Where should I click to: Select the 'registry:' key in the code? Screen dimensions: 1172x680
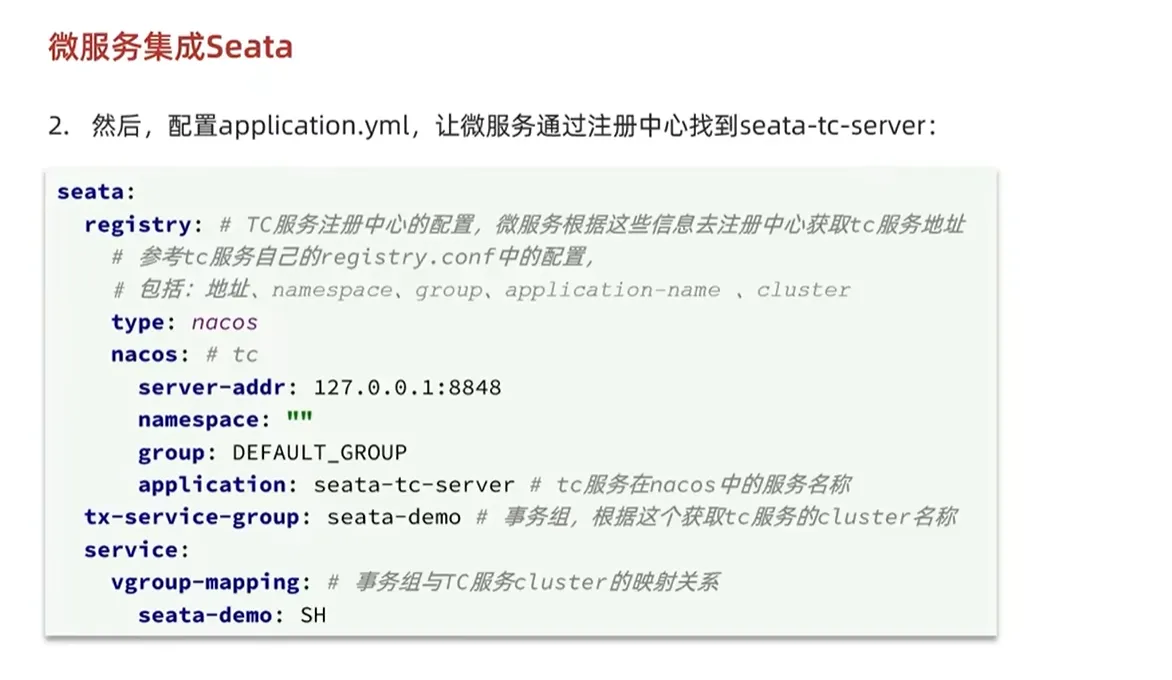point(144,224)
